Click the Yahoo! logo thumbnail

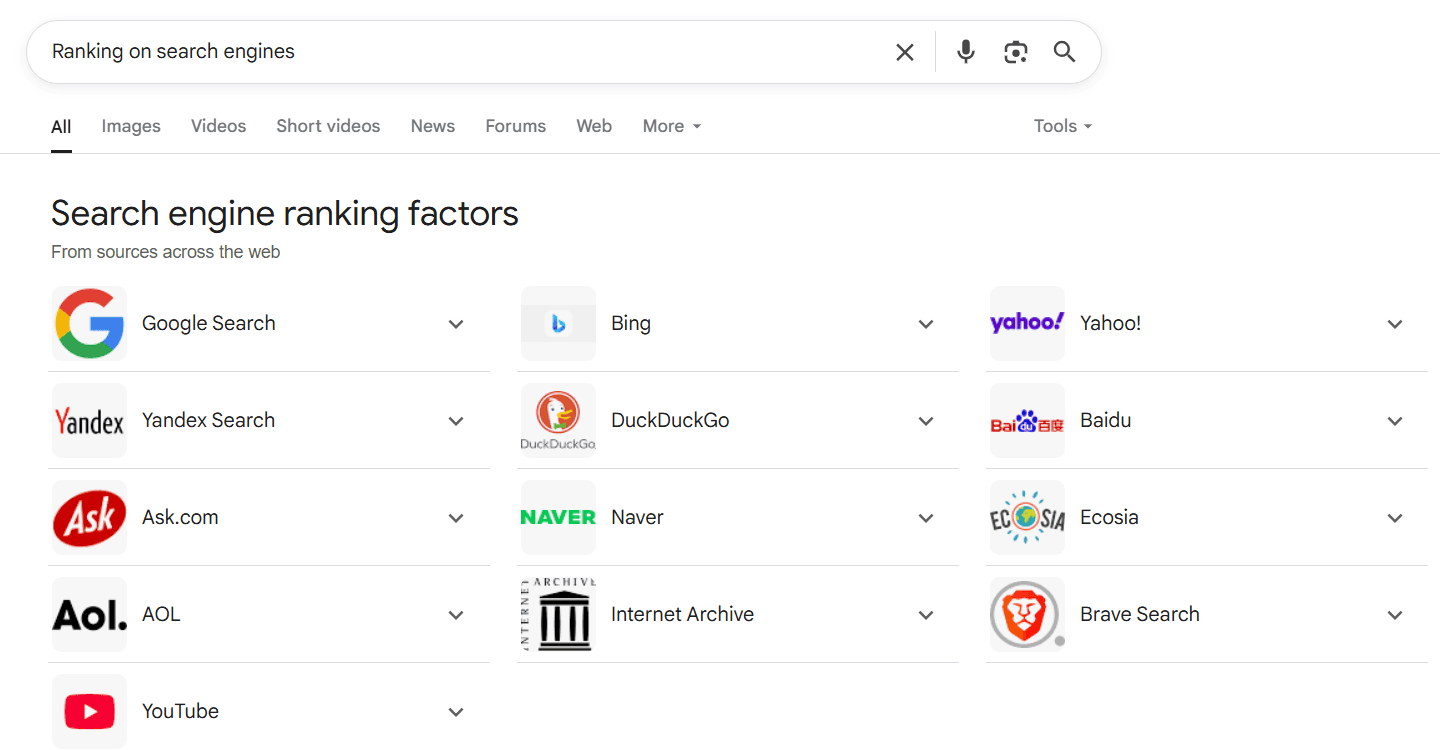point(1027,324)
